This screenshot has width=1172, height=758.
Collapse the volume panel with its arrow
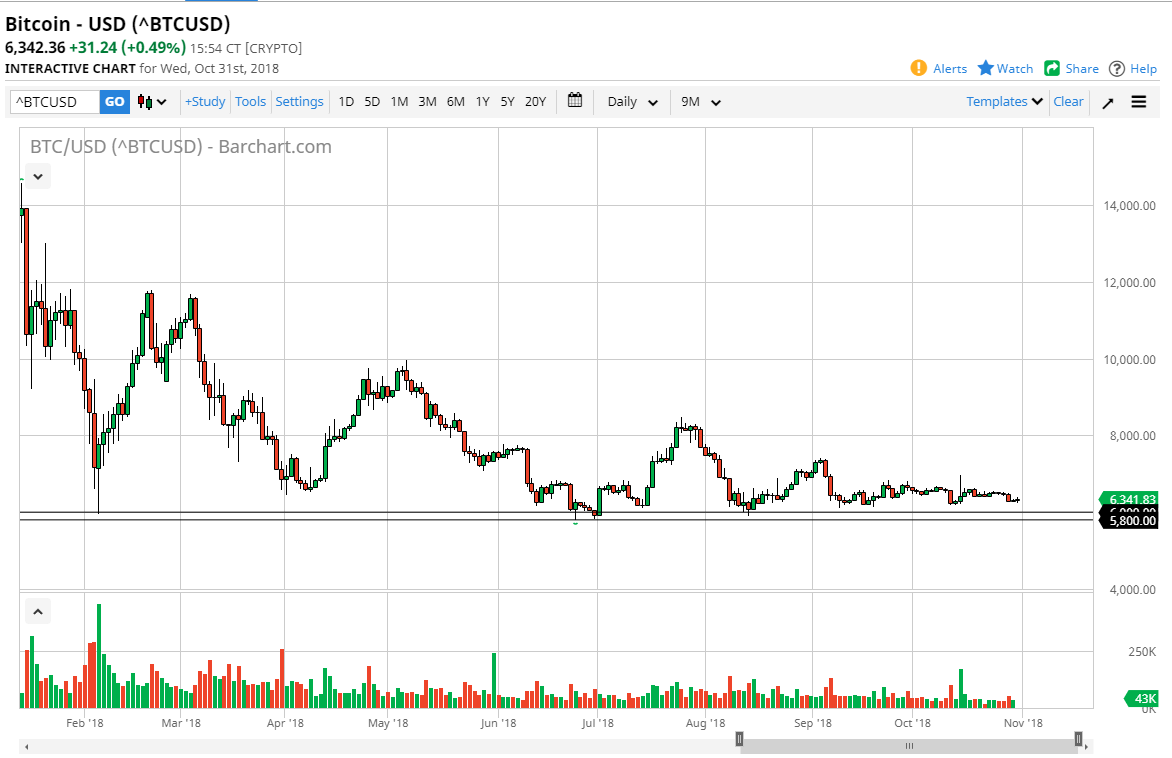pyautogui.click(x=37, y=611)
